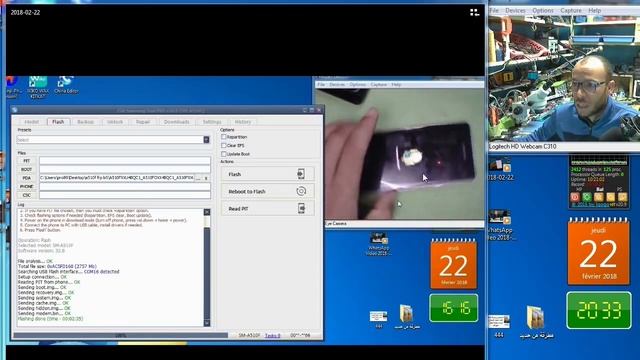
Task: Click the BOOT file button
Action: 27,169
